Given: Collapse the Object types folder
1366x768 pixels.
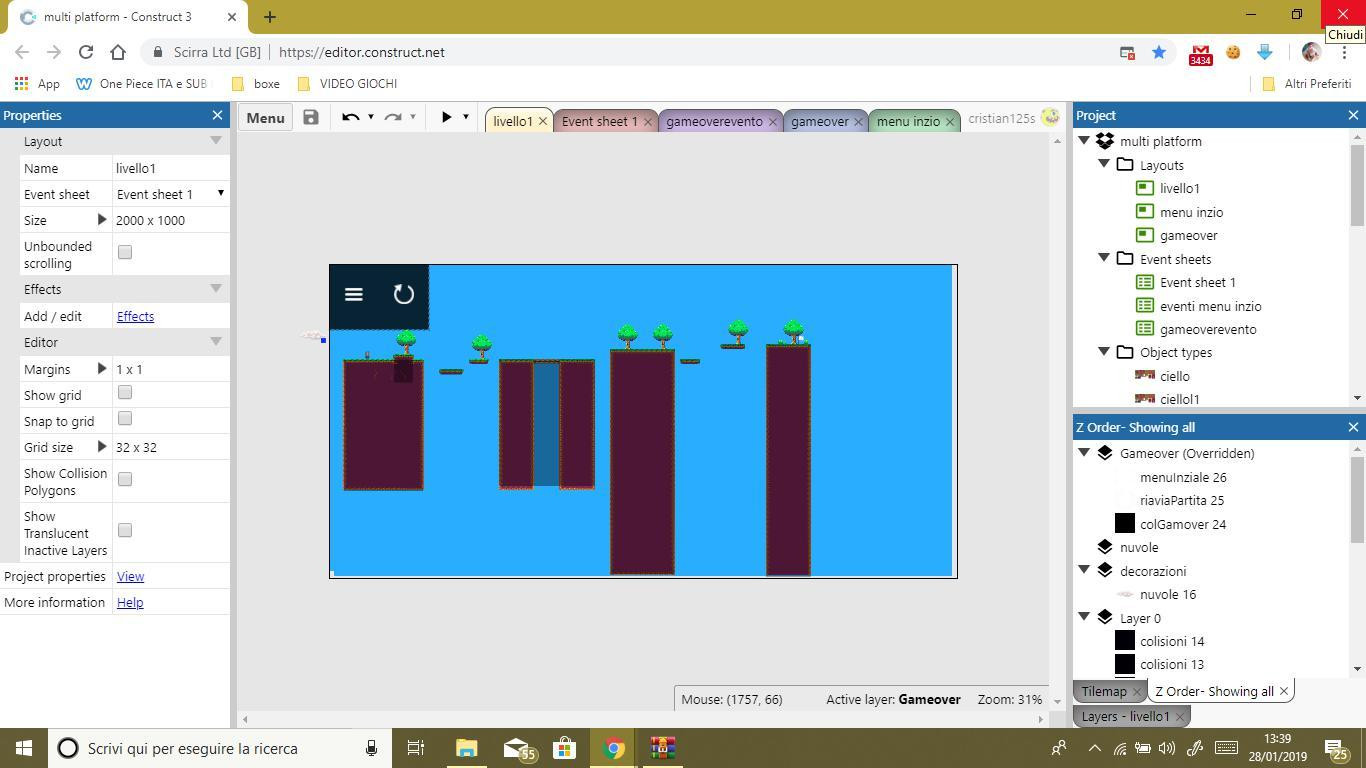Looking at the screenshot, I should click(x=1104, y=352).
